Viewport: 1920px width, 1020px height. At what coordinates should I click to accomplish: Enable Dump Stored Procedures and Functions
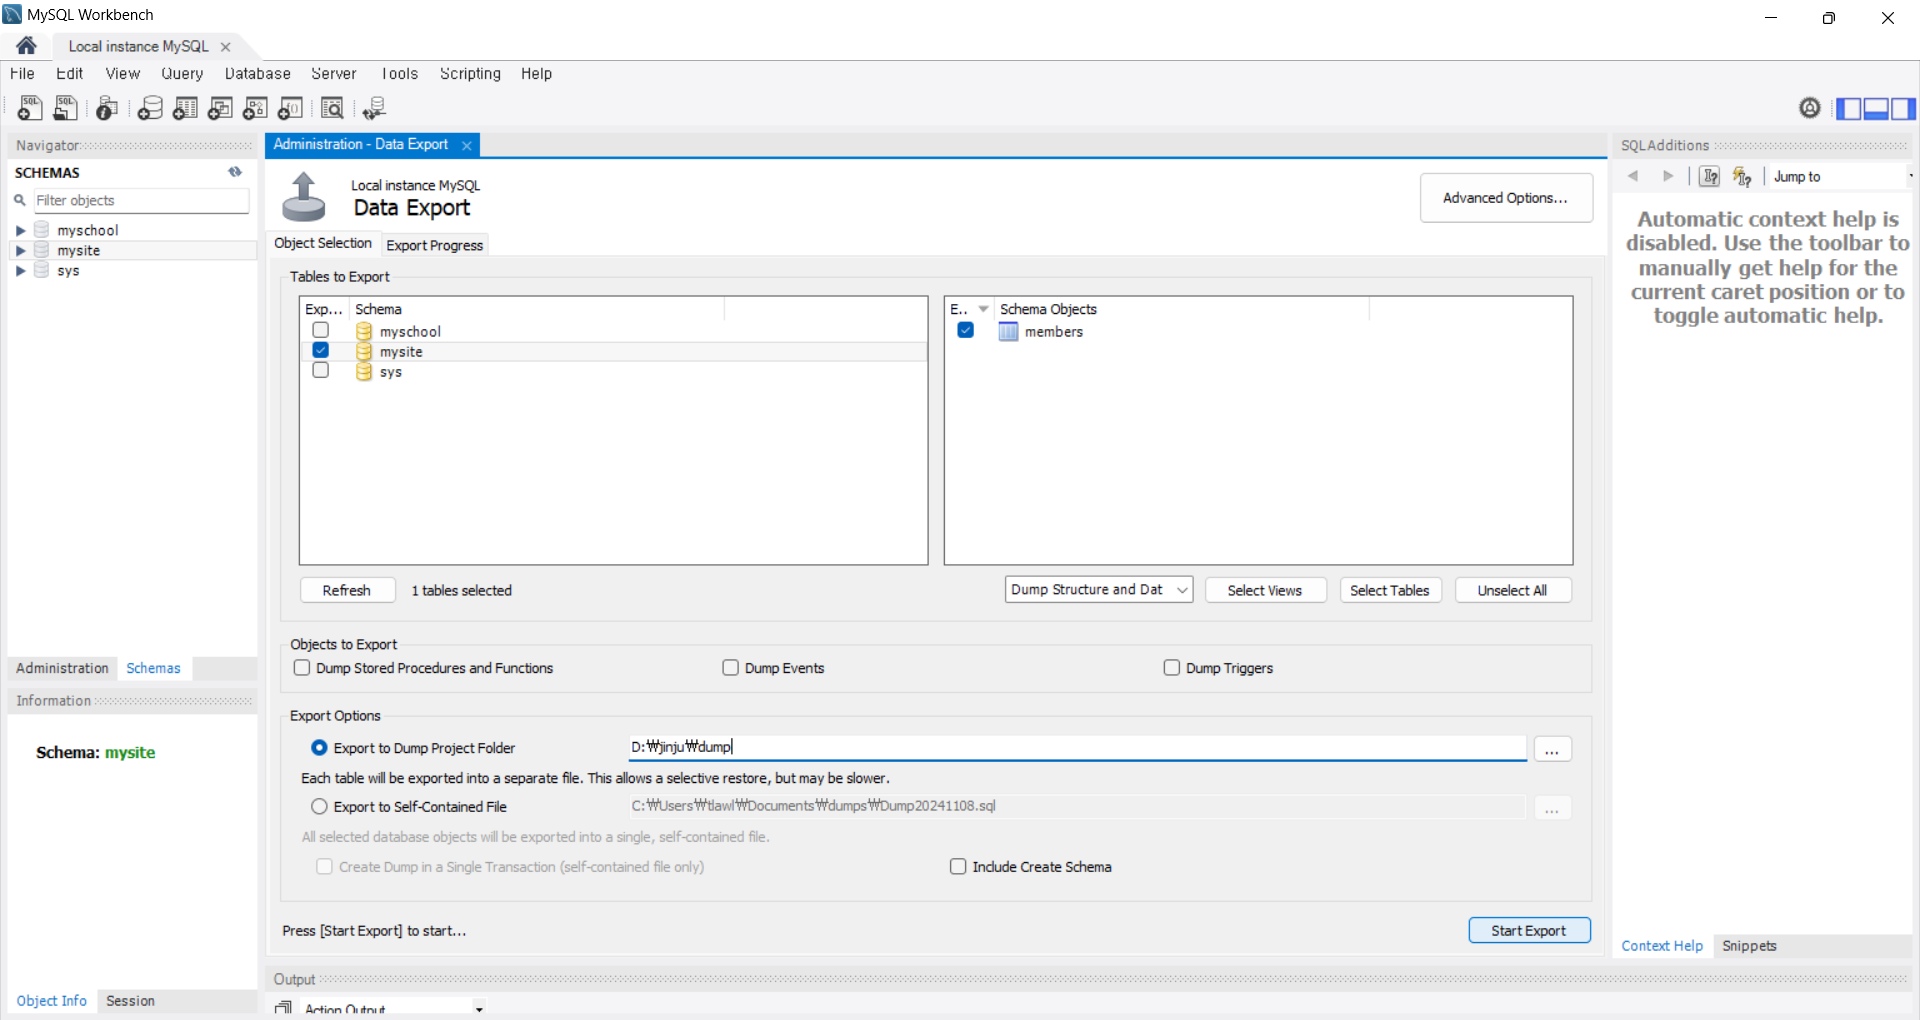pos(301,668)
